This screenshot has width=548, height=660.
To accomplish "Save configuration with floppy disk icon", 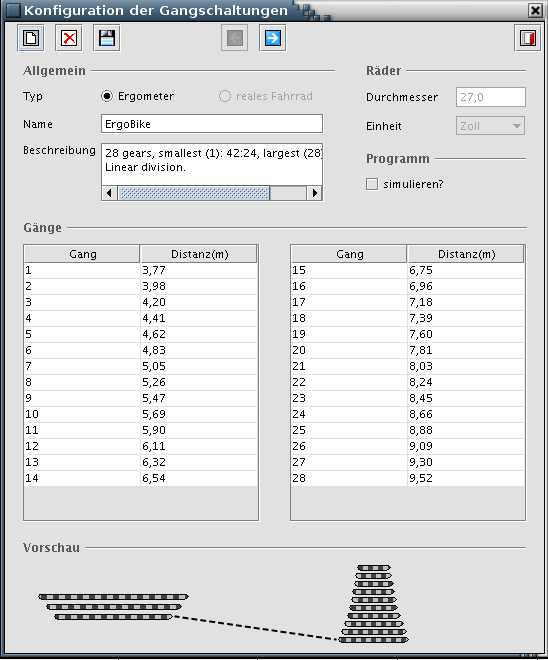I will click(x=106, y=38).
